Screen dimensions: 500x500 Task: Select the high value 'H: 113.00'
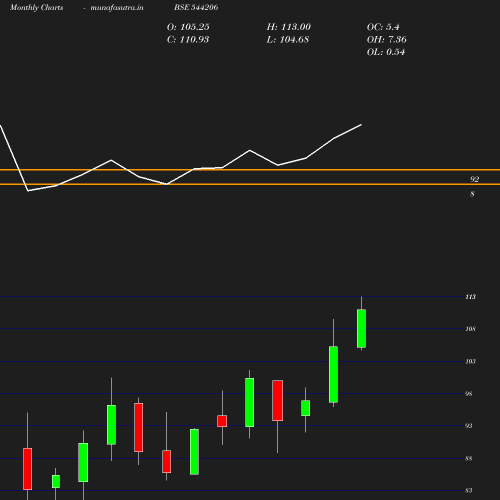[289, 27]
